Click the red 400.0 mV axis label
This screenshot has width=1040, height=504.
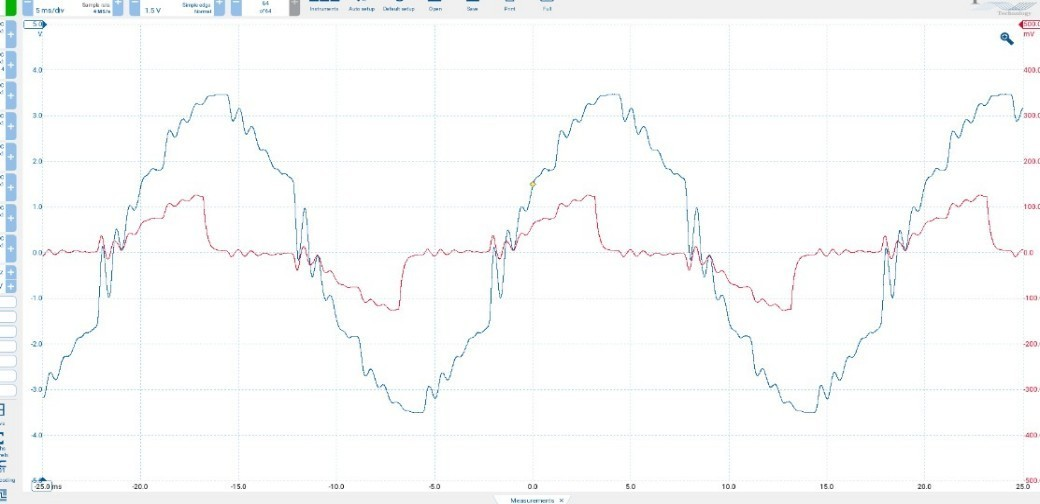(x=1031, y=70)
